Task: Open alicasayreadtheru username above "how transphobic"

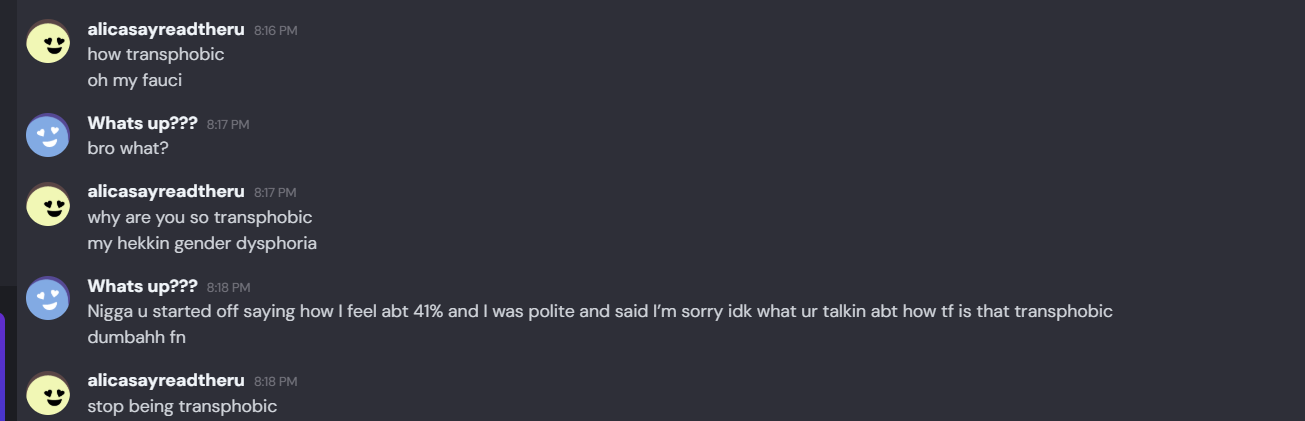Action: pyautogui.click(x=166, y=30)
